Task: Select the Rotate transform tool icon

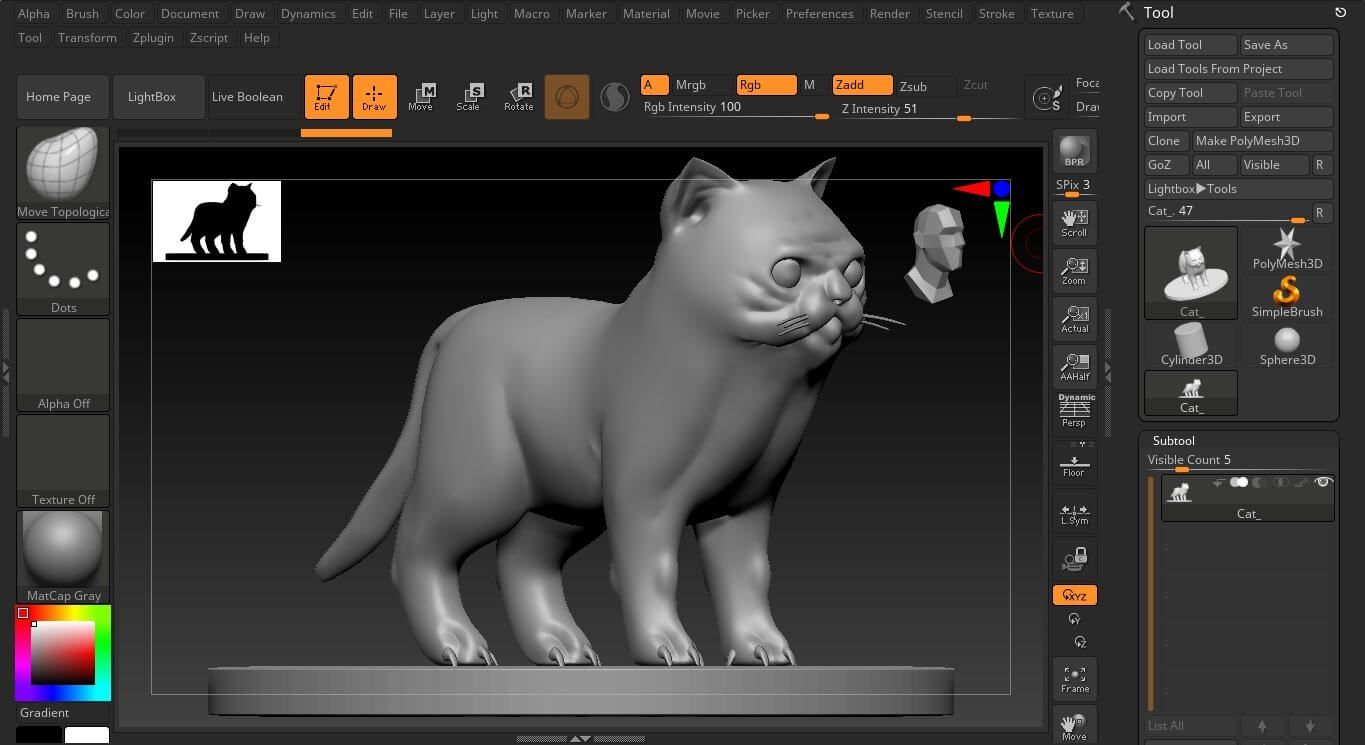Action: coord(518,97)
